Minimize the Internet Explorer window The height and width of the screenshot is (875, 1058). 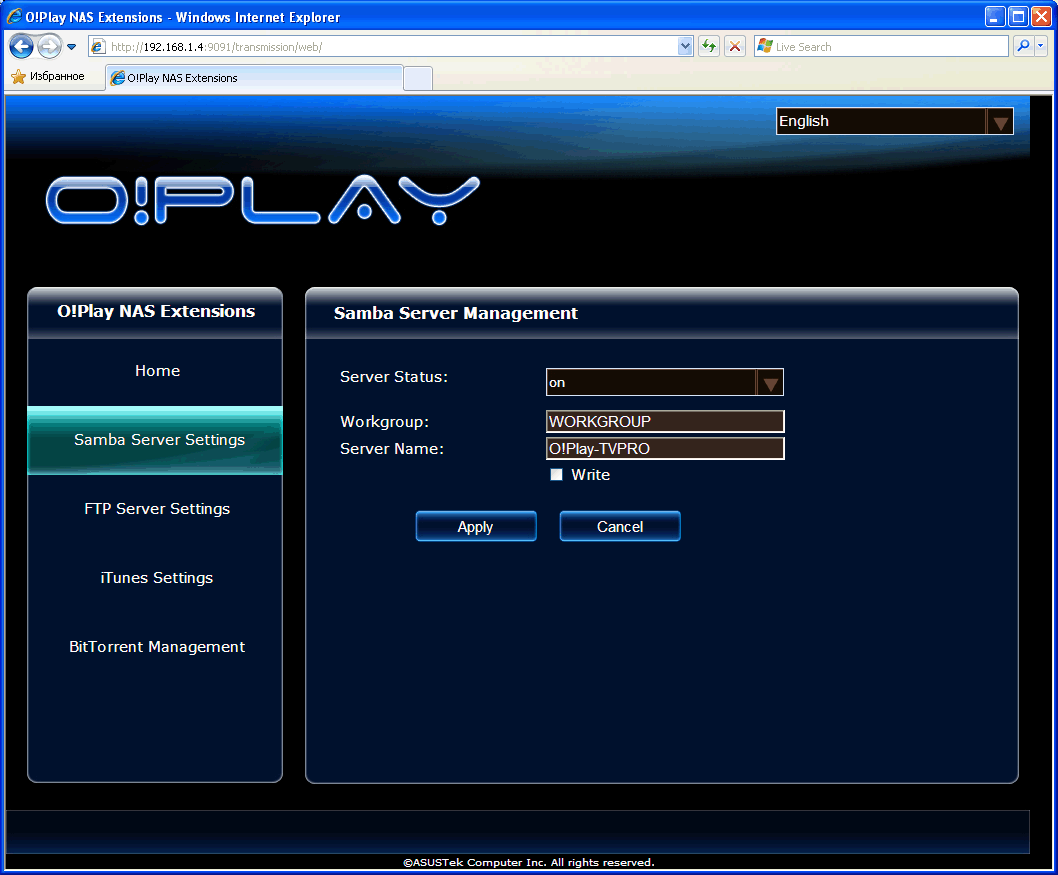tap(995, 16)
